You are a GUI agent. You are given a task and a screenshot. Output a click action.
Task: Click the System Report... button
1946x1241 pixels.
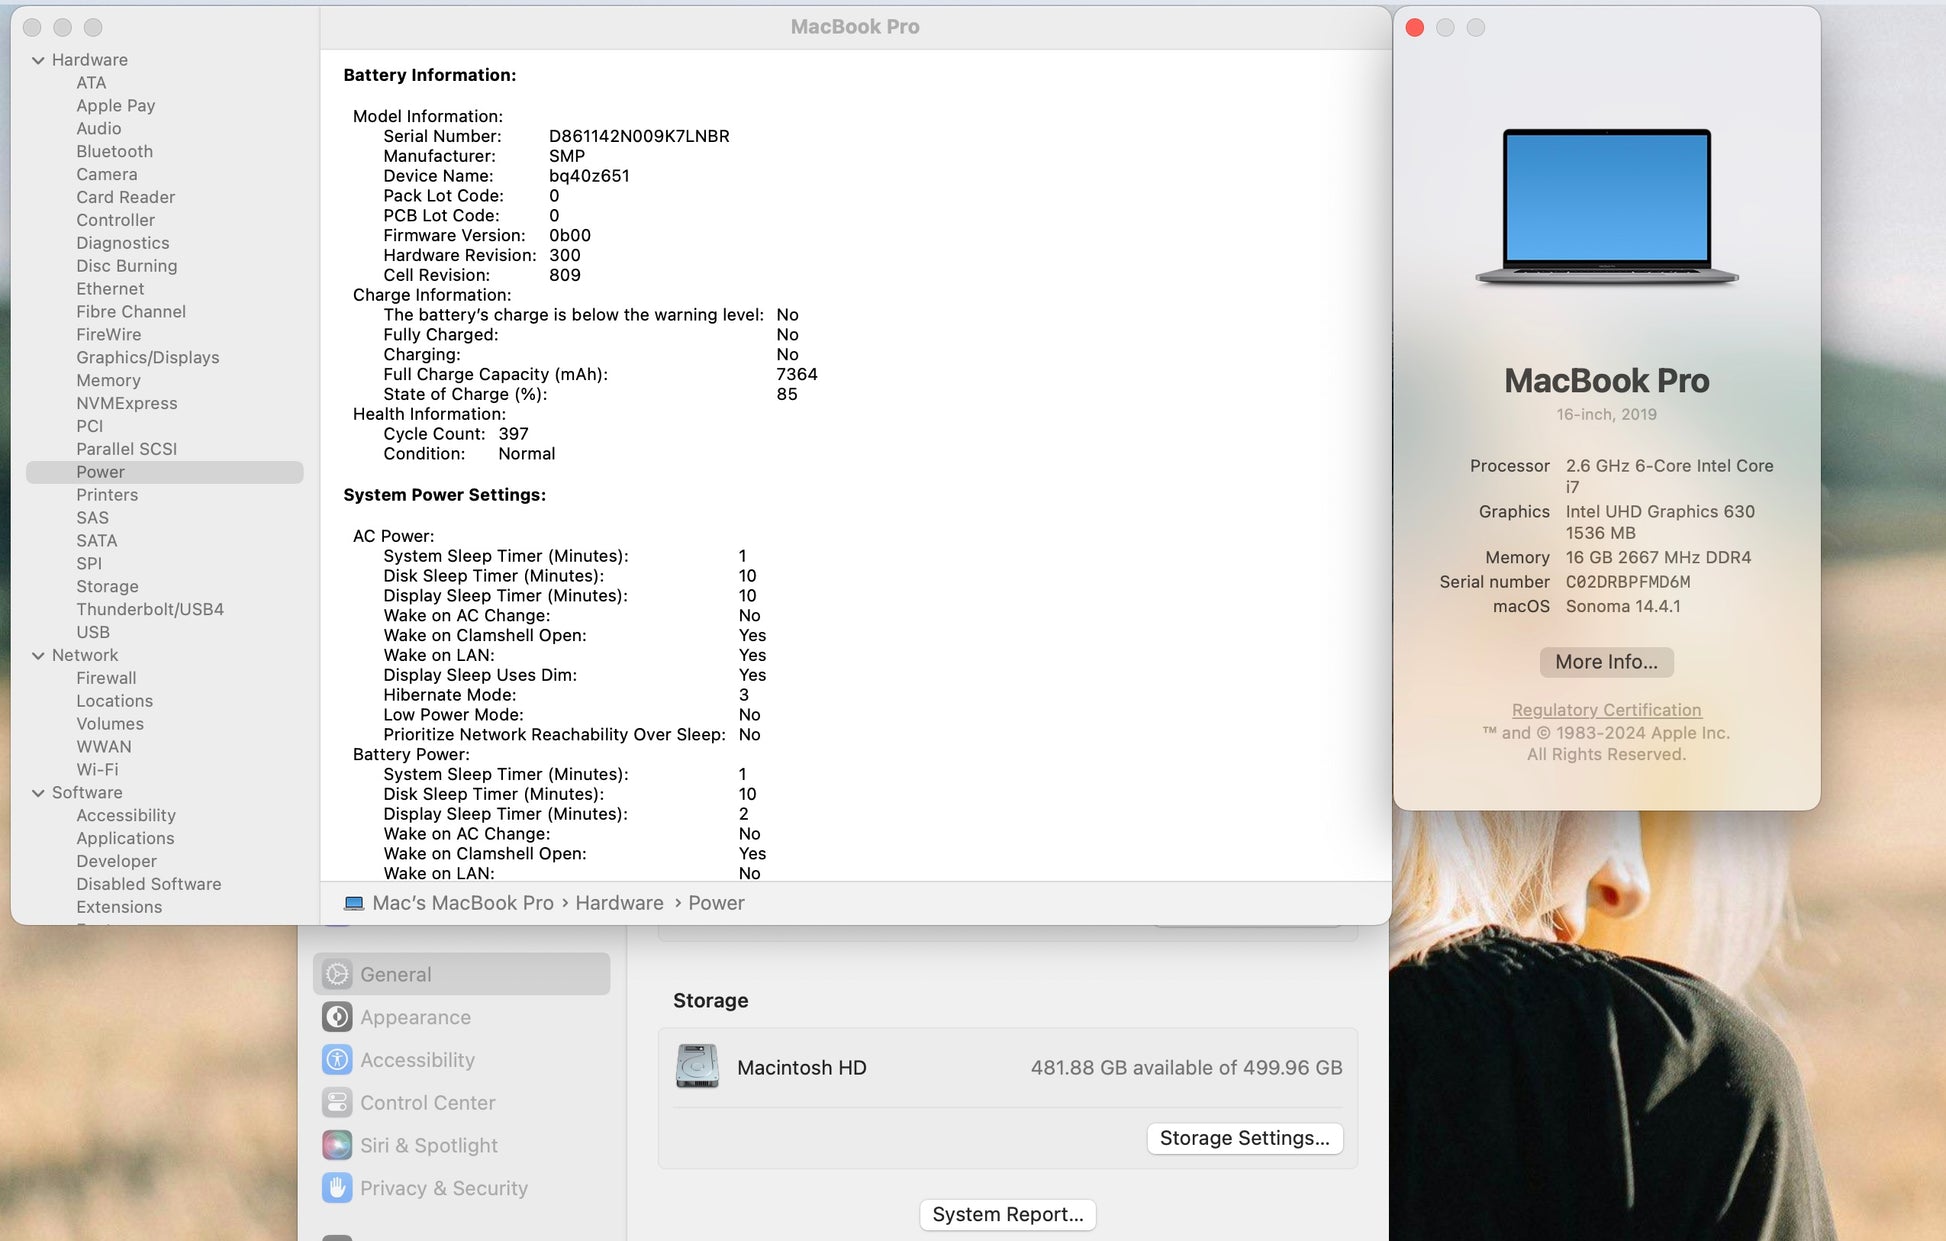pos(1006,1214)
